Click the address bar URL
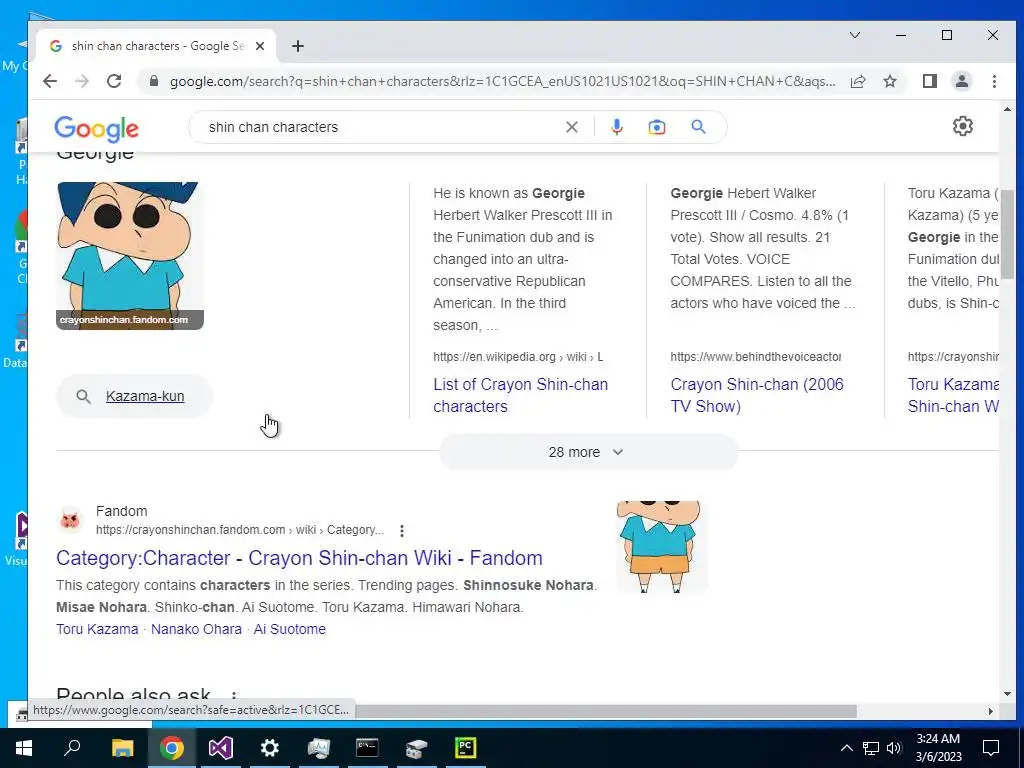This screenshot has width=1024, height=768. 502,81
